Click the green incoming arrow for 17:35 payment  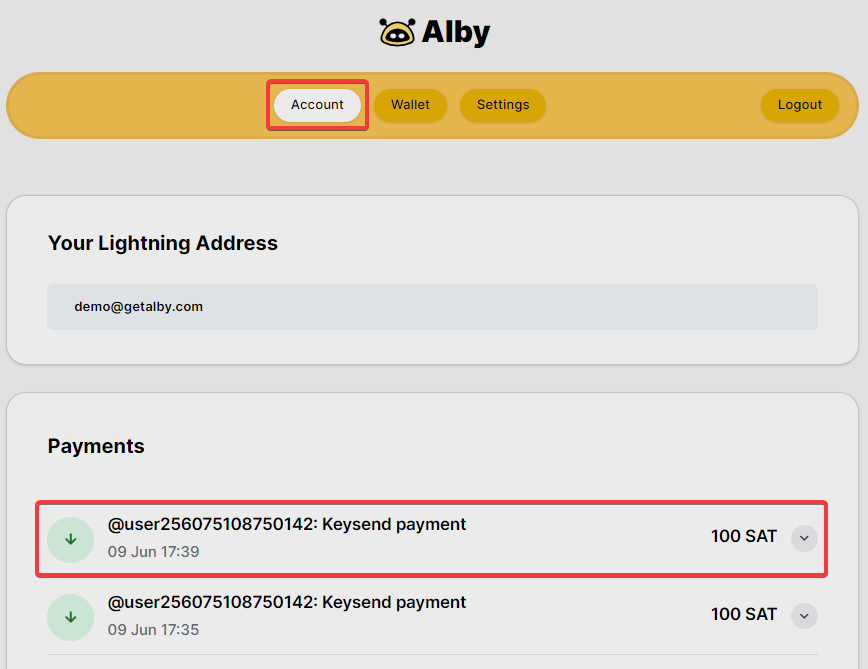pos(70,618)
